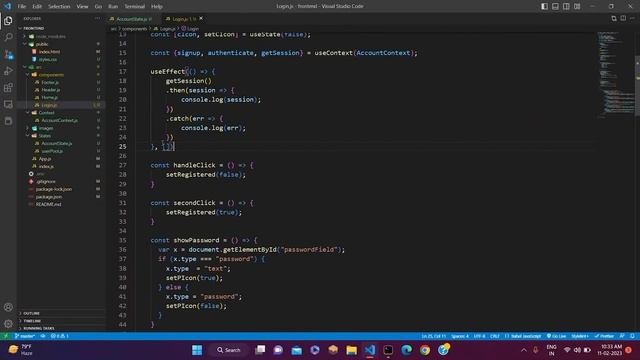This screenshot has width=640, height=360.
Task: Open the Search view in the activity bar
Action: [x=8, y=38]
